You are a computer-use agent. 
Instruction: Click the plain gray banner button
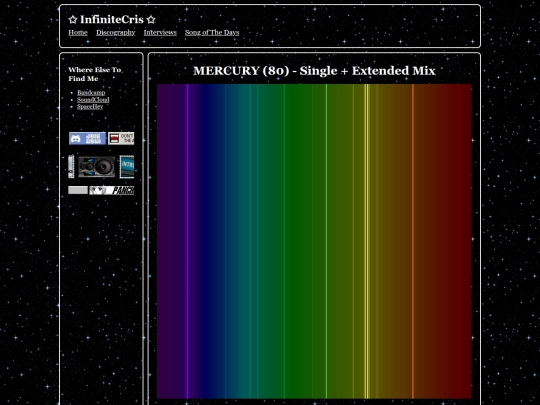78,190
